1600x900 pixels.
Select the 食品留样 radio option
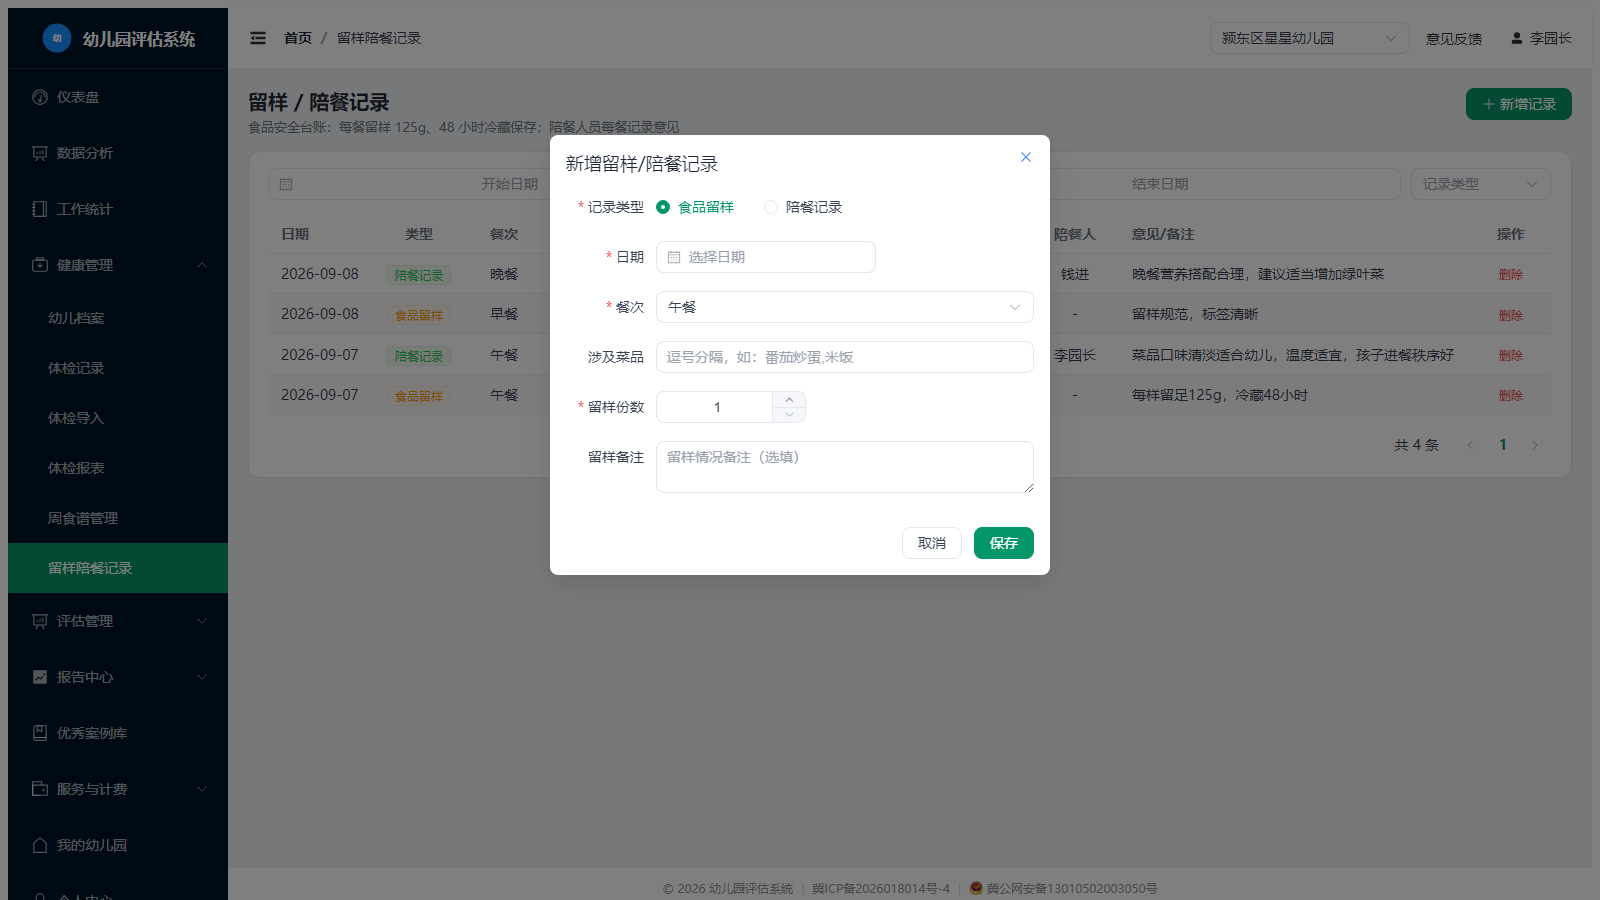tap(695, 207)
